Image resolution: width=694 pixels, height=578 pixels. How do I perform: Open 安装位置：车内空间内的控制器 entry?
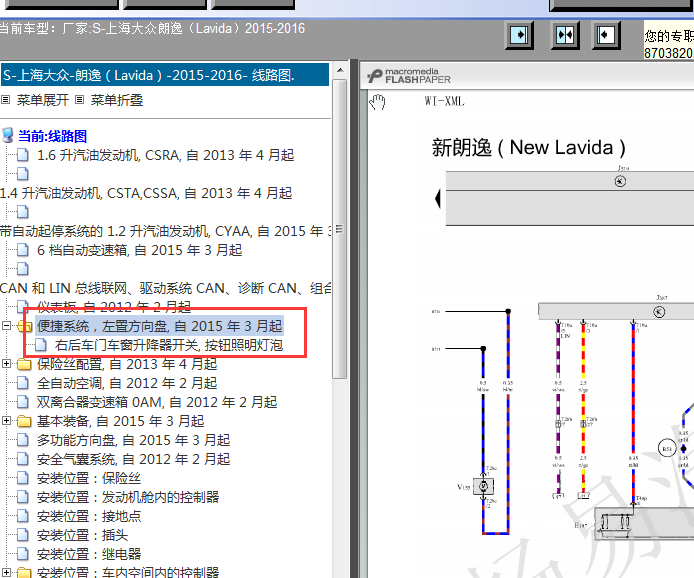[128, 572]
